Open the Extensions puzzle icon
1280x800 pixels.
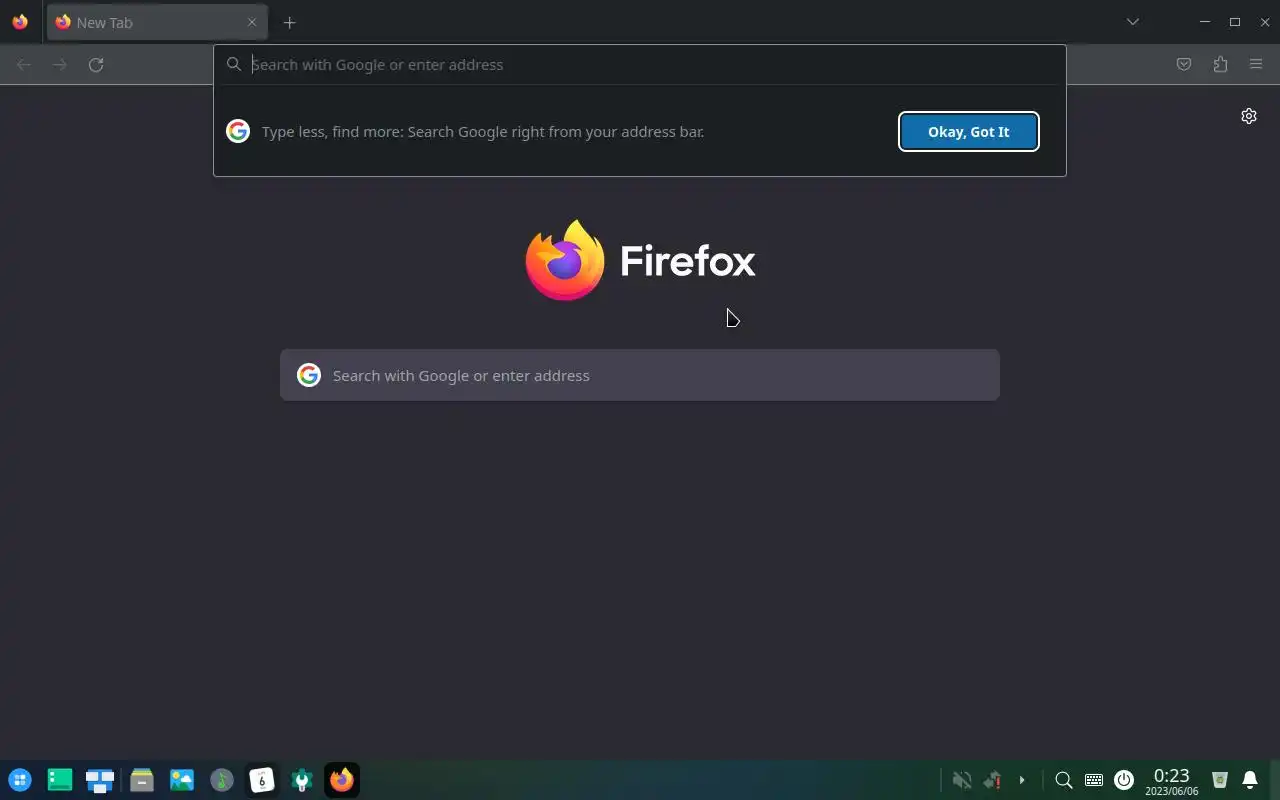pos(1220,64)
